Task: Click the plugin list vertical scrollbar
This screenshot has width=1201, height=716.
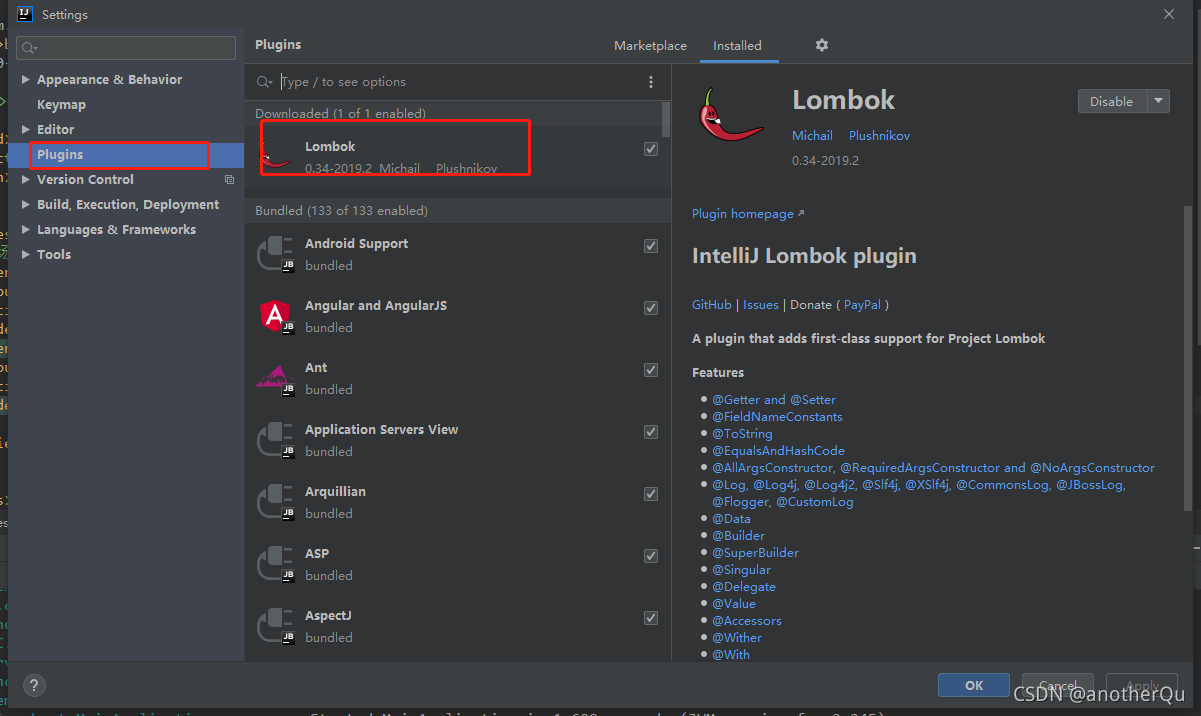Action: click(667, 120)
